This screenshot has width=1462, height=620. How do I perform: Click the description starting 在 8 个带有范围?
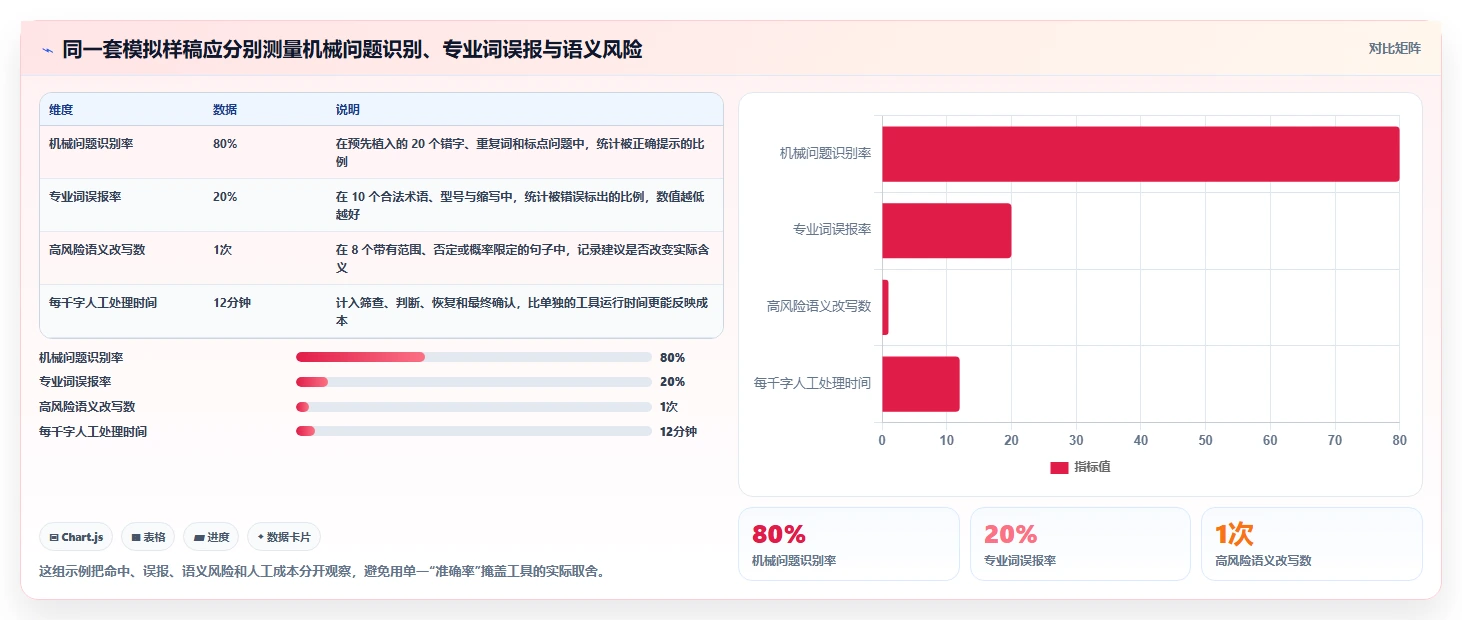click(x=523, y=258)
